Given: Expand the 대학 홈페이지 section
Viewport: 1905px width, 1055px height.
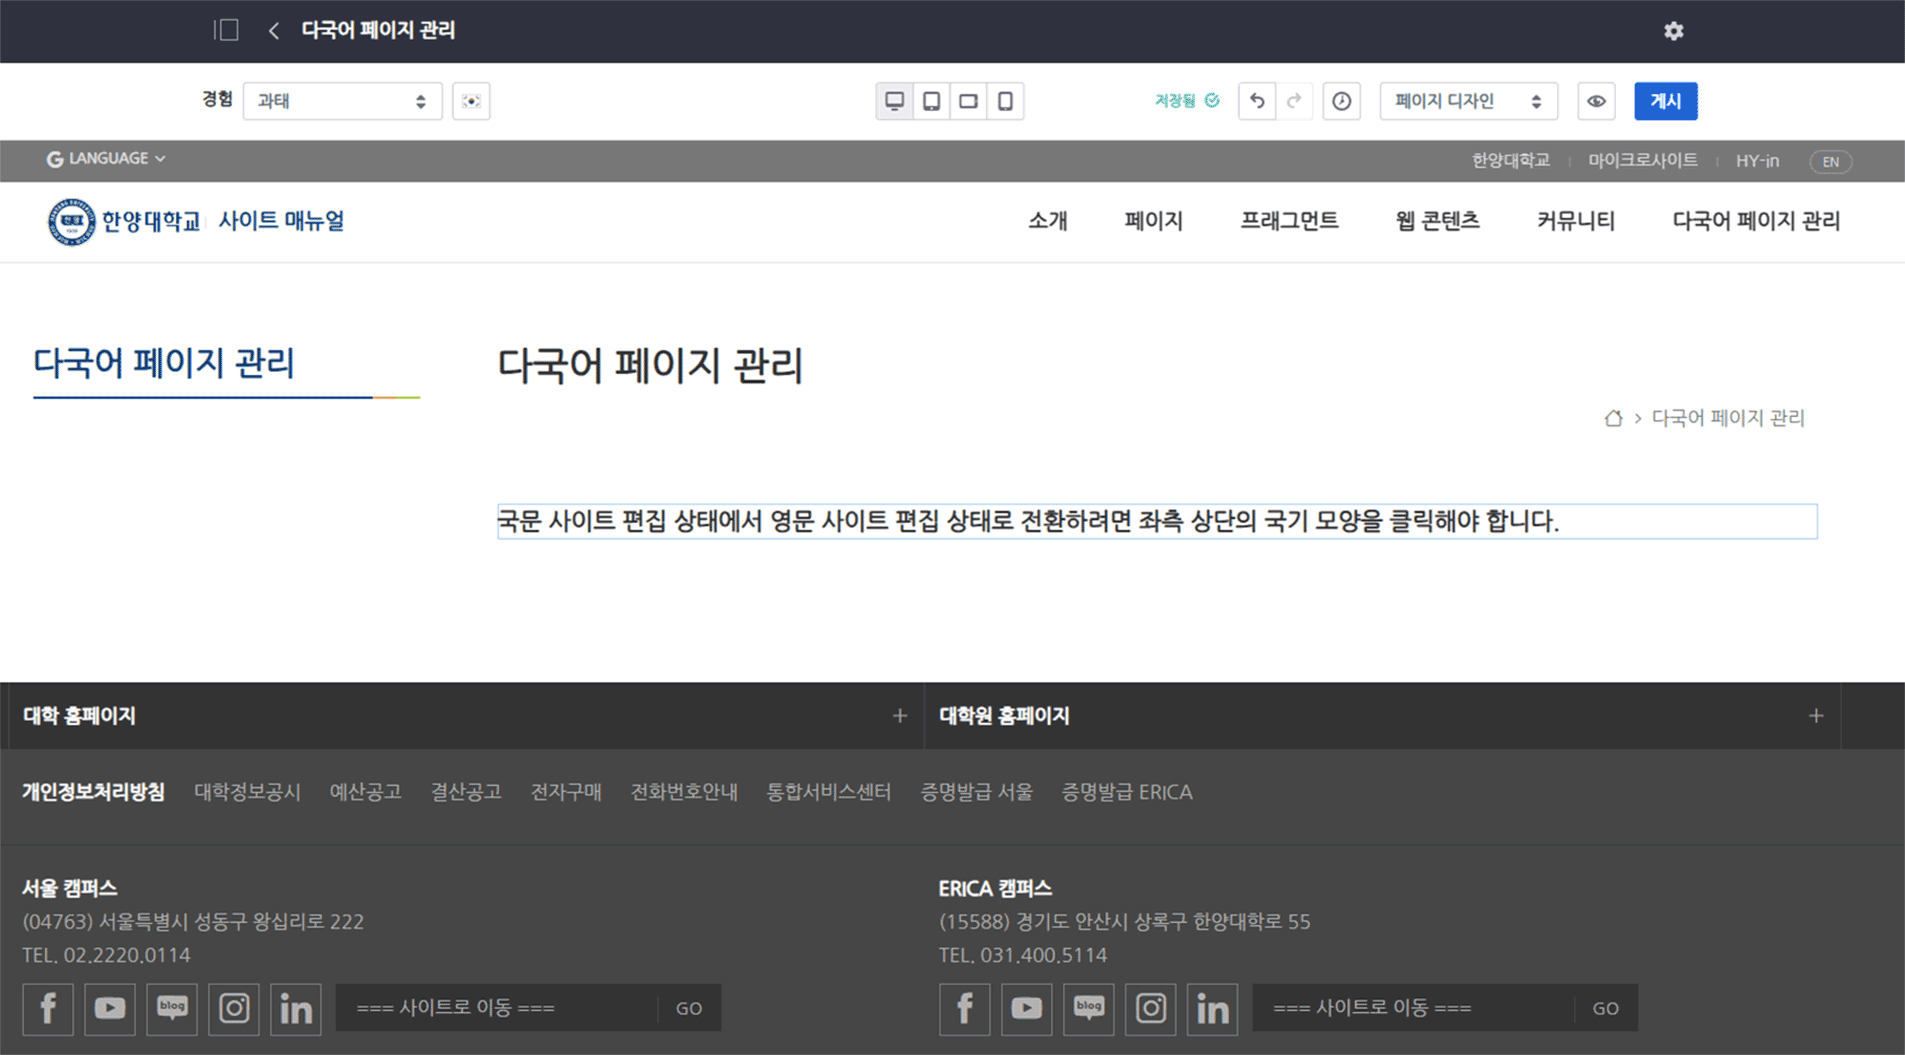Looking at the screenshot, I should pyautogui.click(x=899, y=716).
